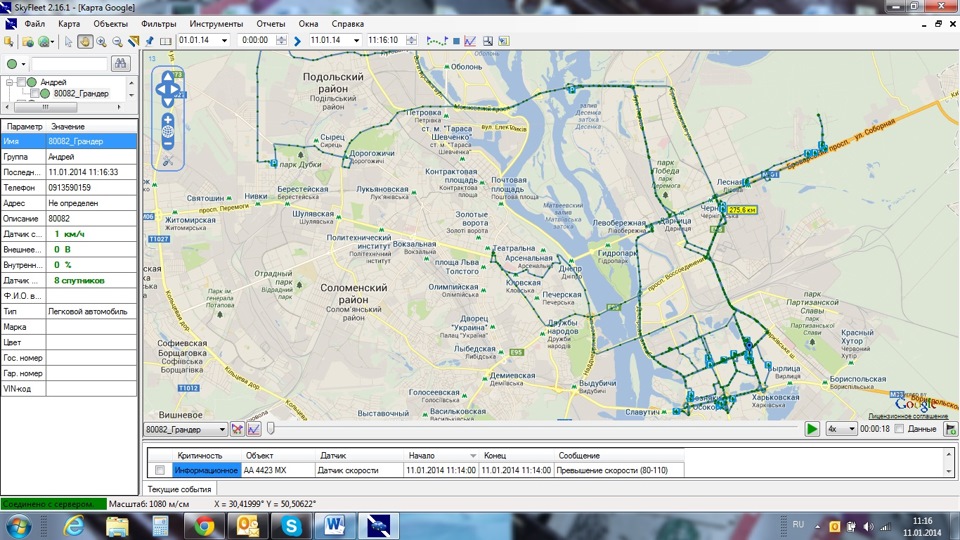Click the first yellow toolbar icon
This screenshot has width=960, height=540.
[x=9, y=41]
